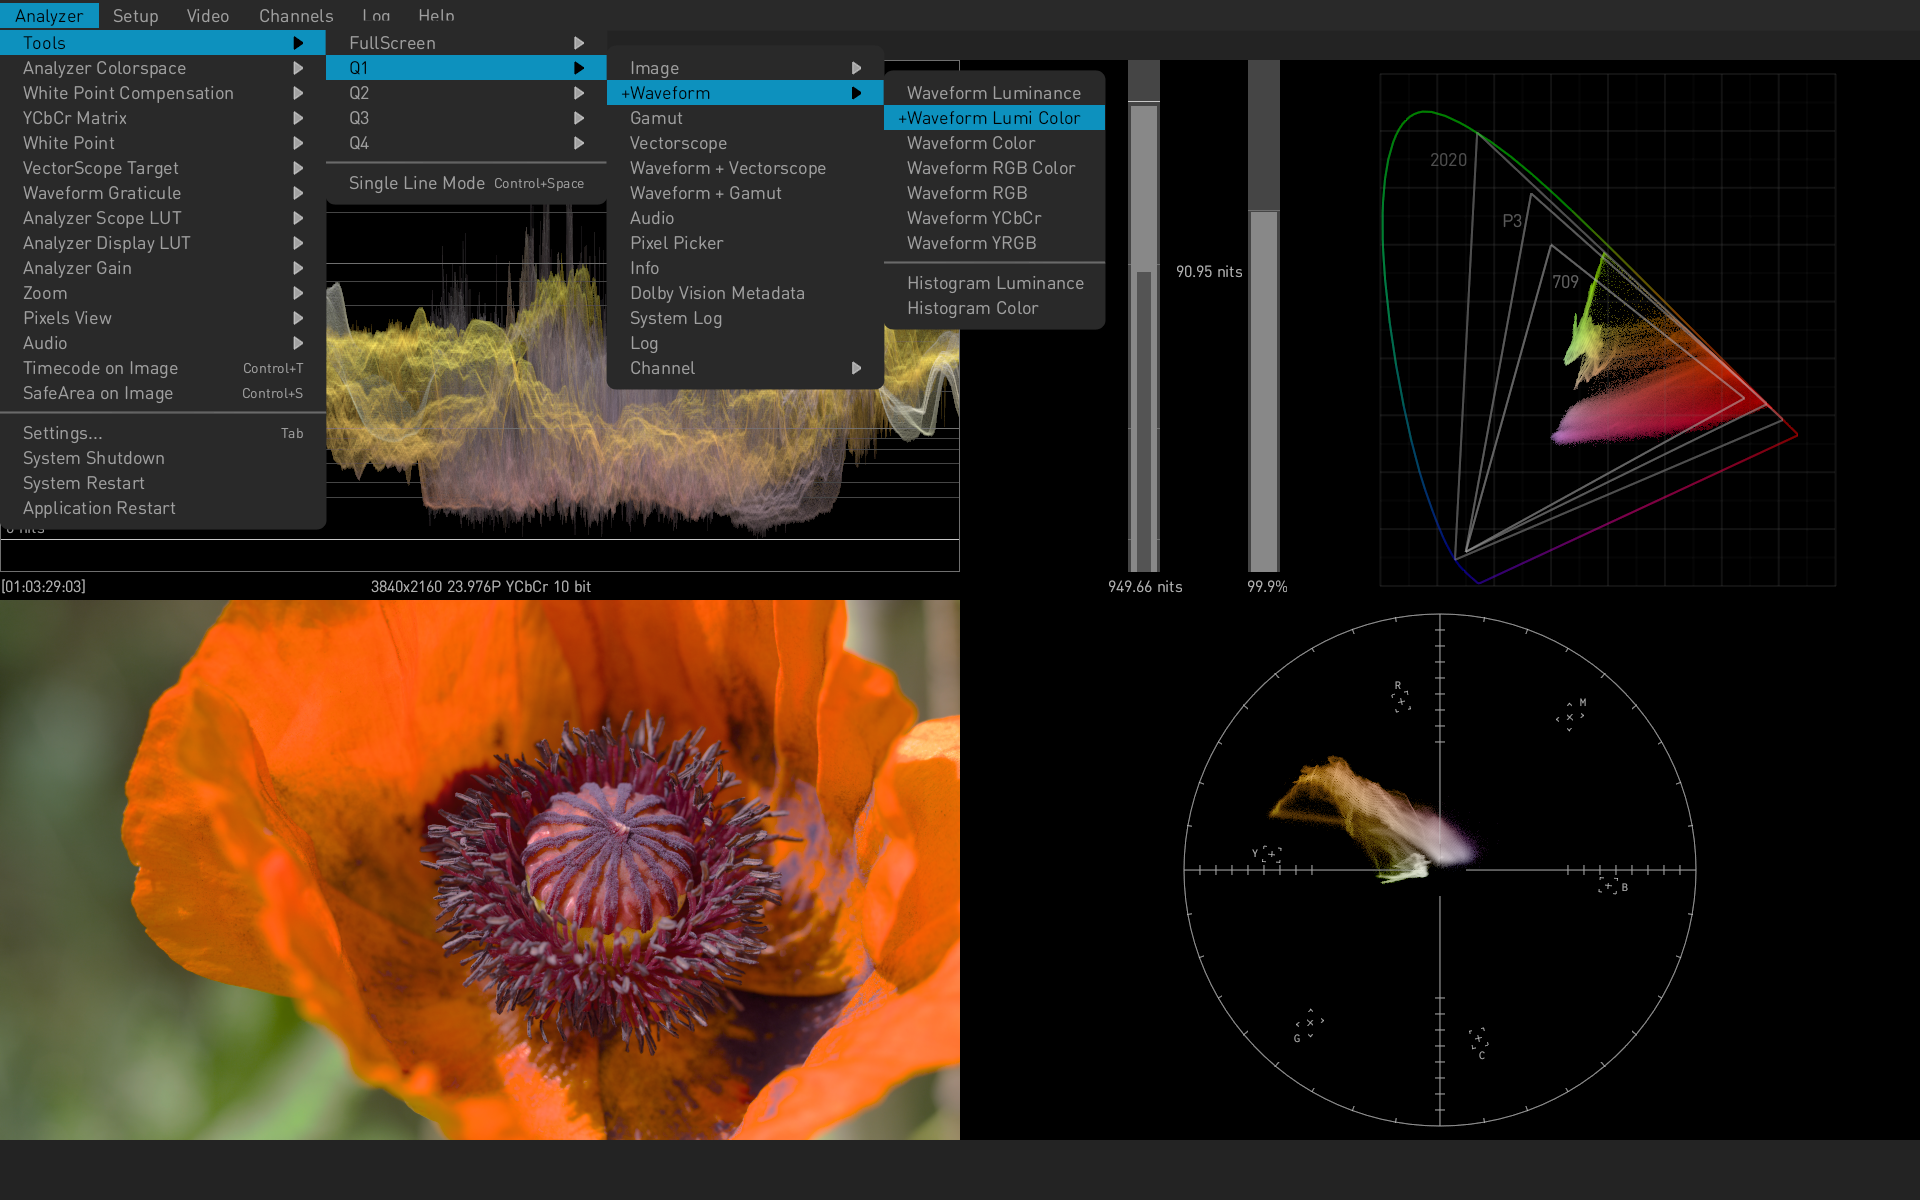Open the Image submenu arrow
This screenshot has height=1200, width=1920.
pos(856,68)
